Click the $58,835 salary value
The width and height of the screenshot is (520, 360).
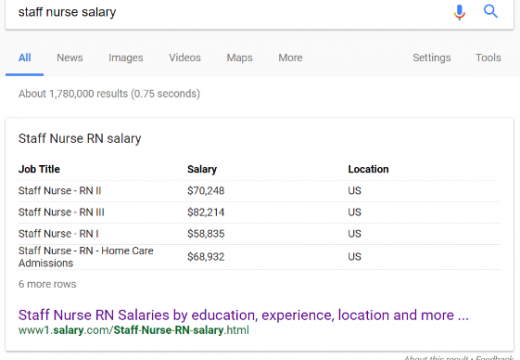pos(206,234)
